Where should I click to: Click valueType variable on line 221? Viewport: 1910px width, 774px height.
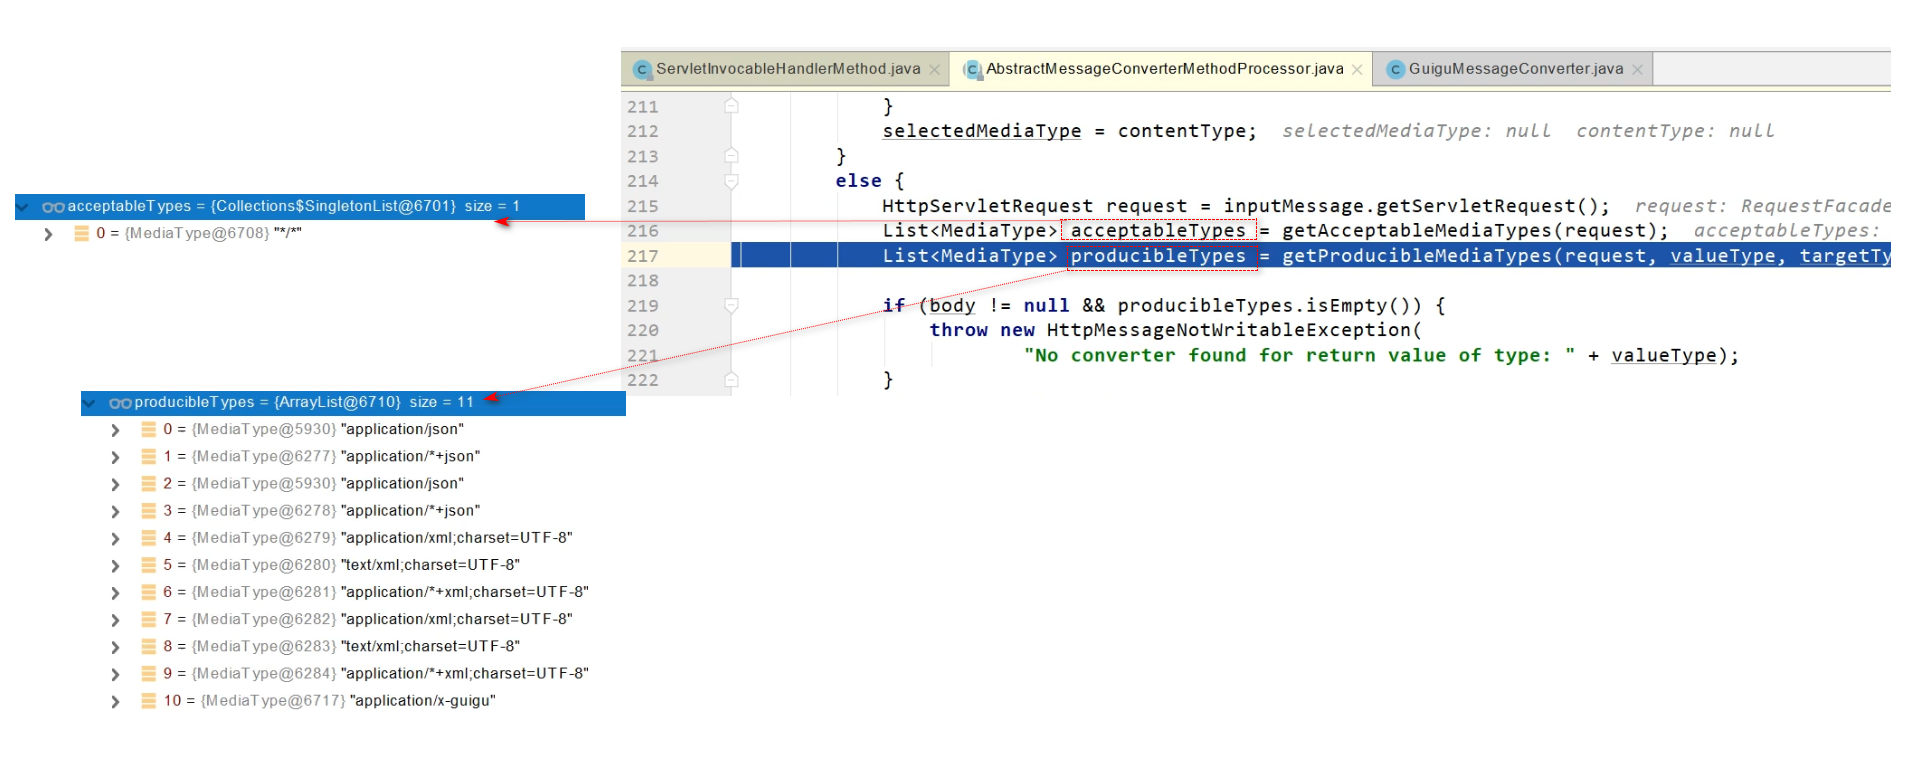(1664, 355)
